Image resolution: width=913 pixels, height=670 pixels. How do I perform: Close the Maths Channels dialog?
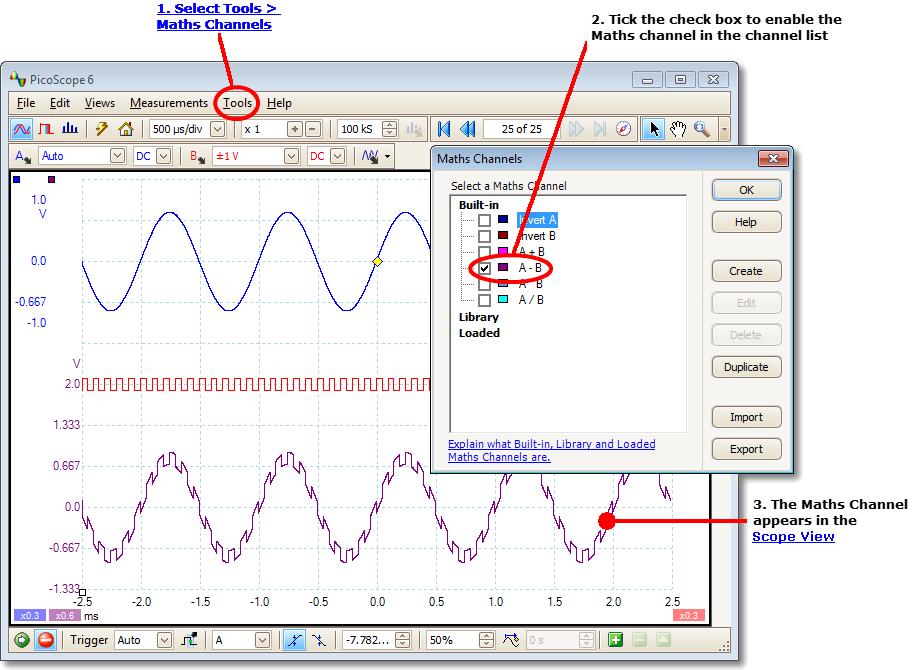[773, 158]
